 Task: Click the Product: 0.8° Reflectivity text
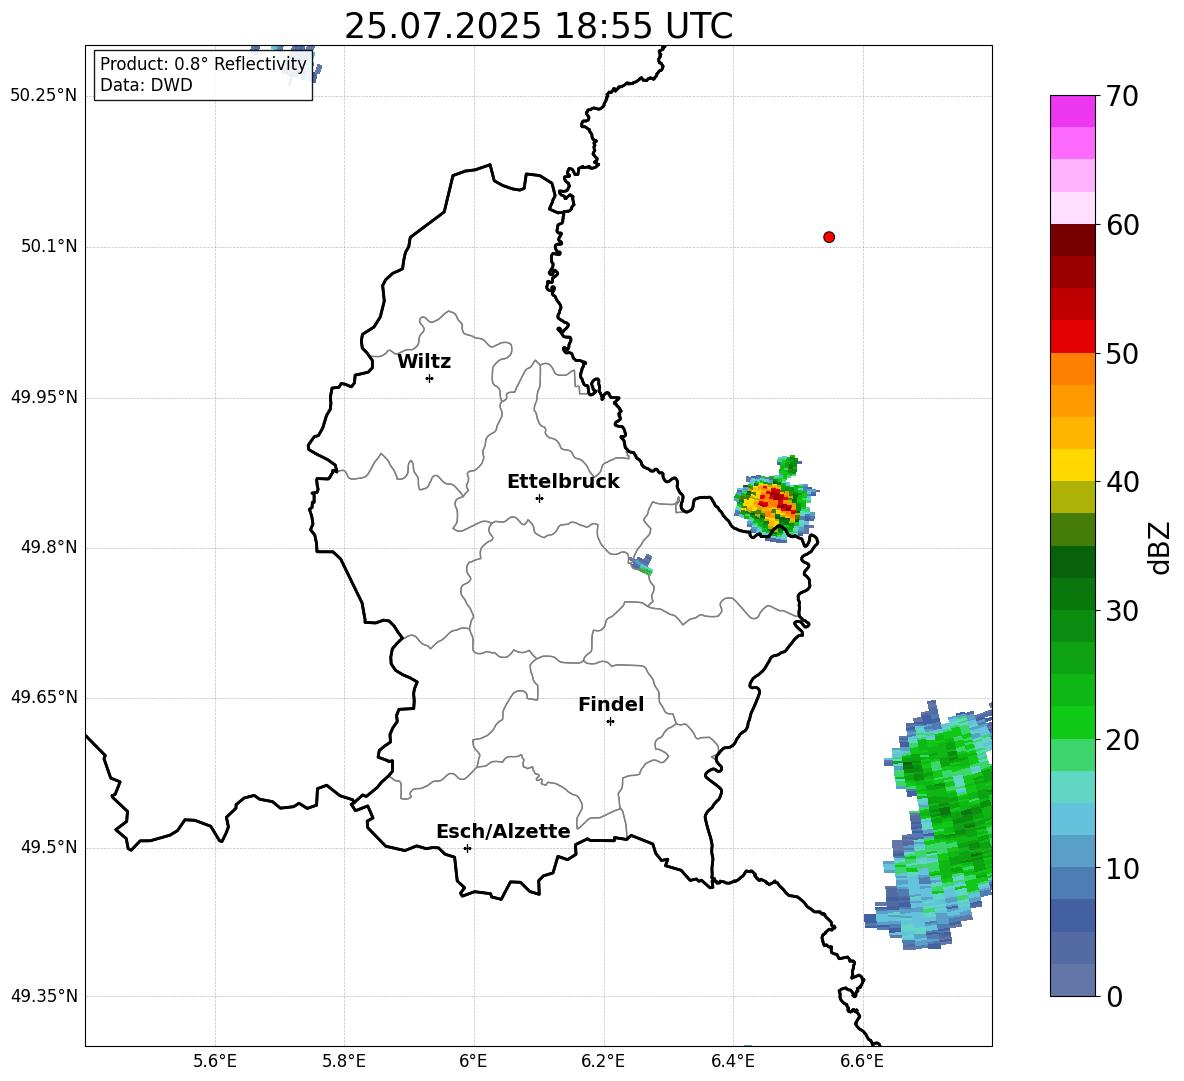click(203, 63)
